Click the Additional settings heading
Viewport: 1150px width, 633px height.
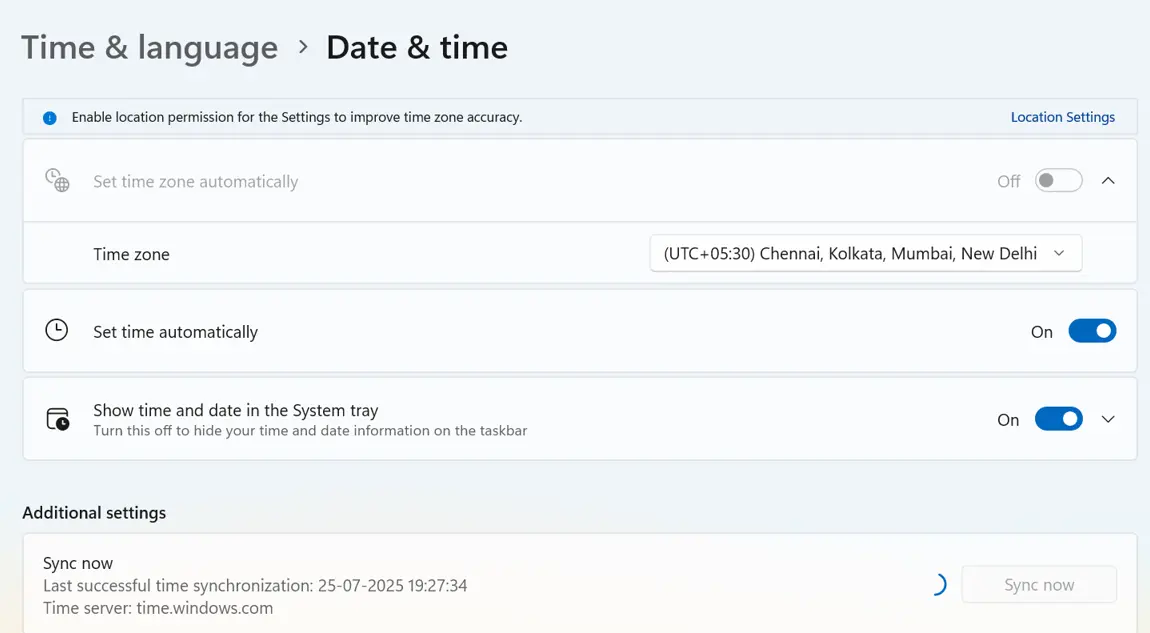point(94,513)
